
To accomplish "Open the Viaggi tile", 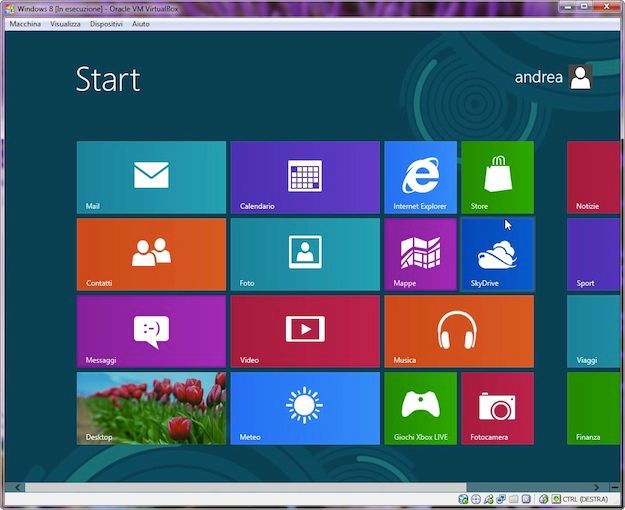I will [593, 331].
